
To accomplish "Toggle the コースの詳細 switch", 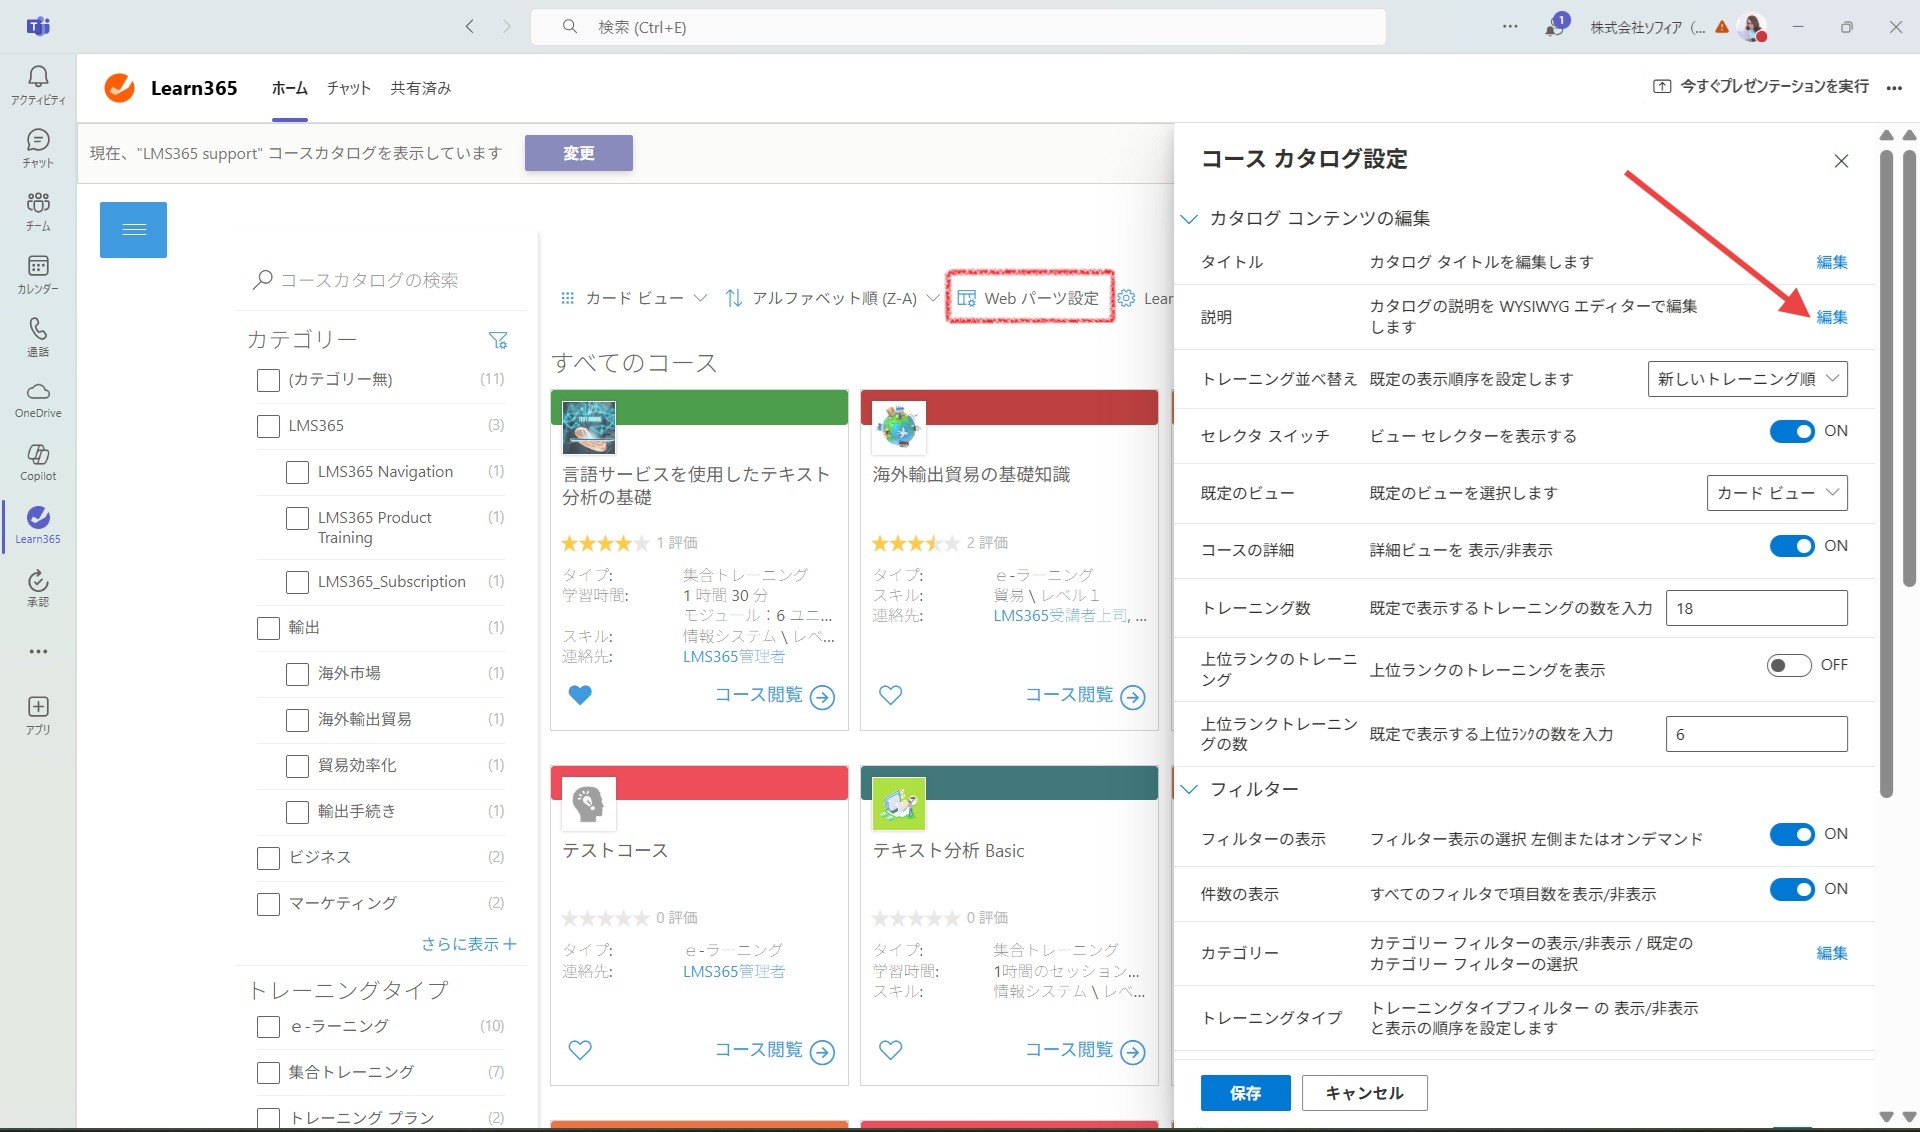I will tap(1792, 546).
